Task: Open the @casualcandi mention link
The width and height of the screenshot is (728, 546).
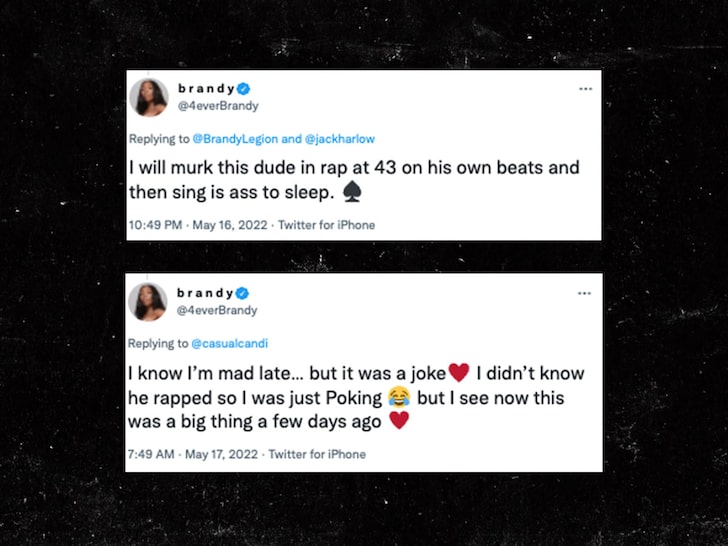Action: pyautogui.click(x=229, y=344)
